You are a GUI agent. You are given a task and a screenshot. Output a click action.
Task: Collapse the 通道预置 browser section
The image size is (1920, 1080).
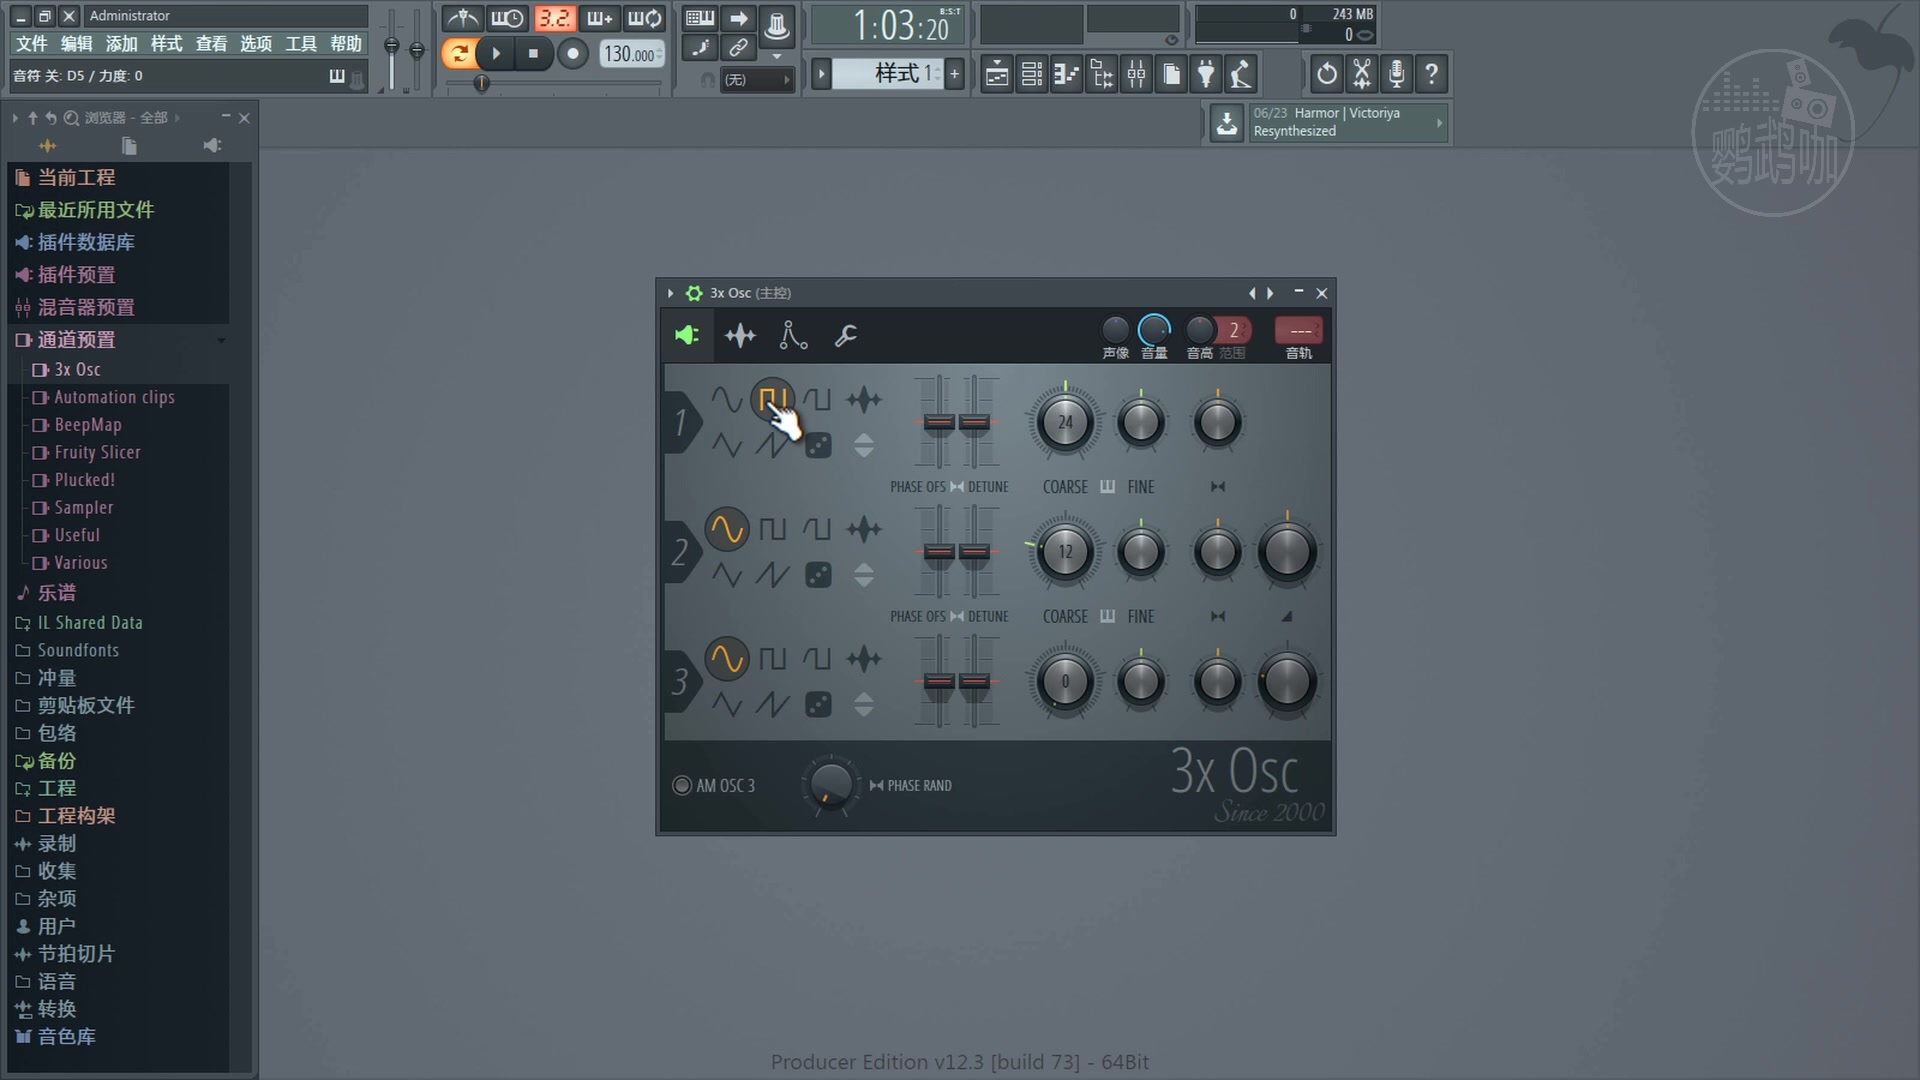pyautogui.click(x=222, y=341)
